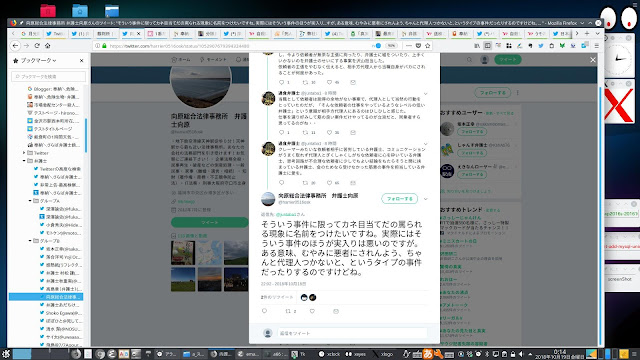Reload the current page
Screen dimensions: 640x360
click(37, 46)
